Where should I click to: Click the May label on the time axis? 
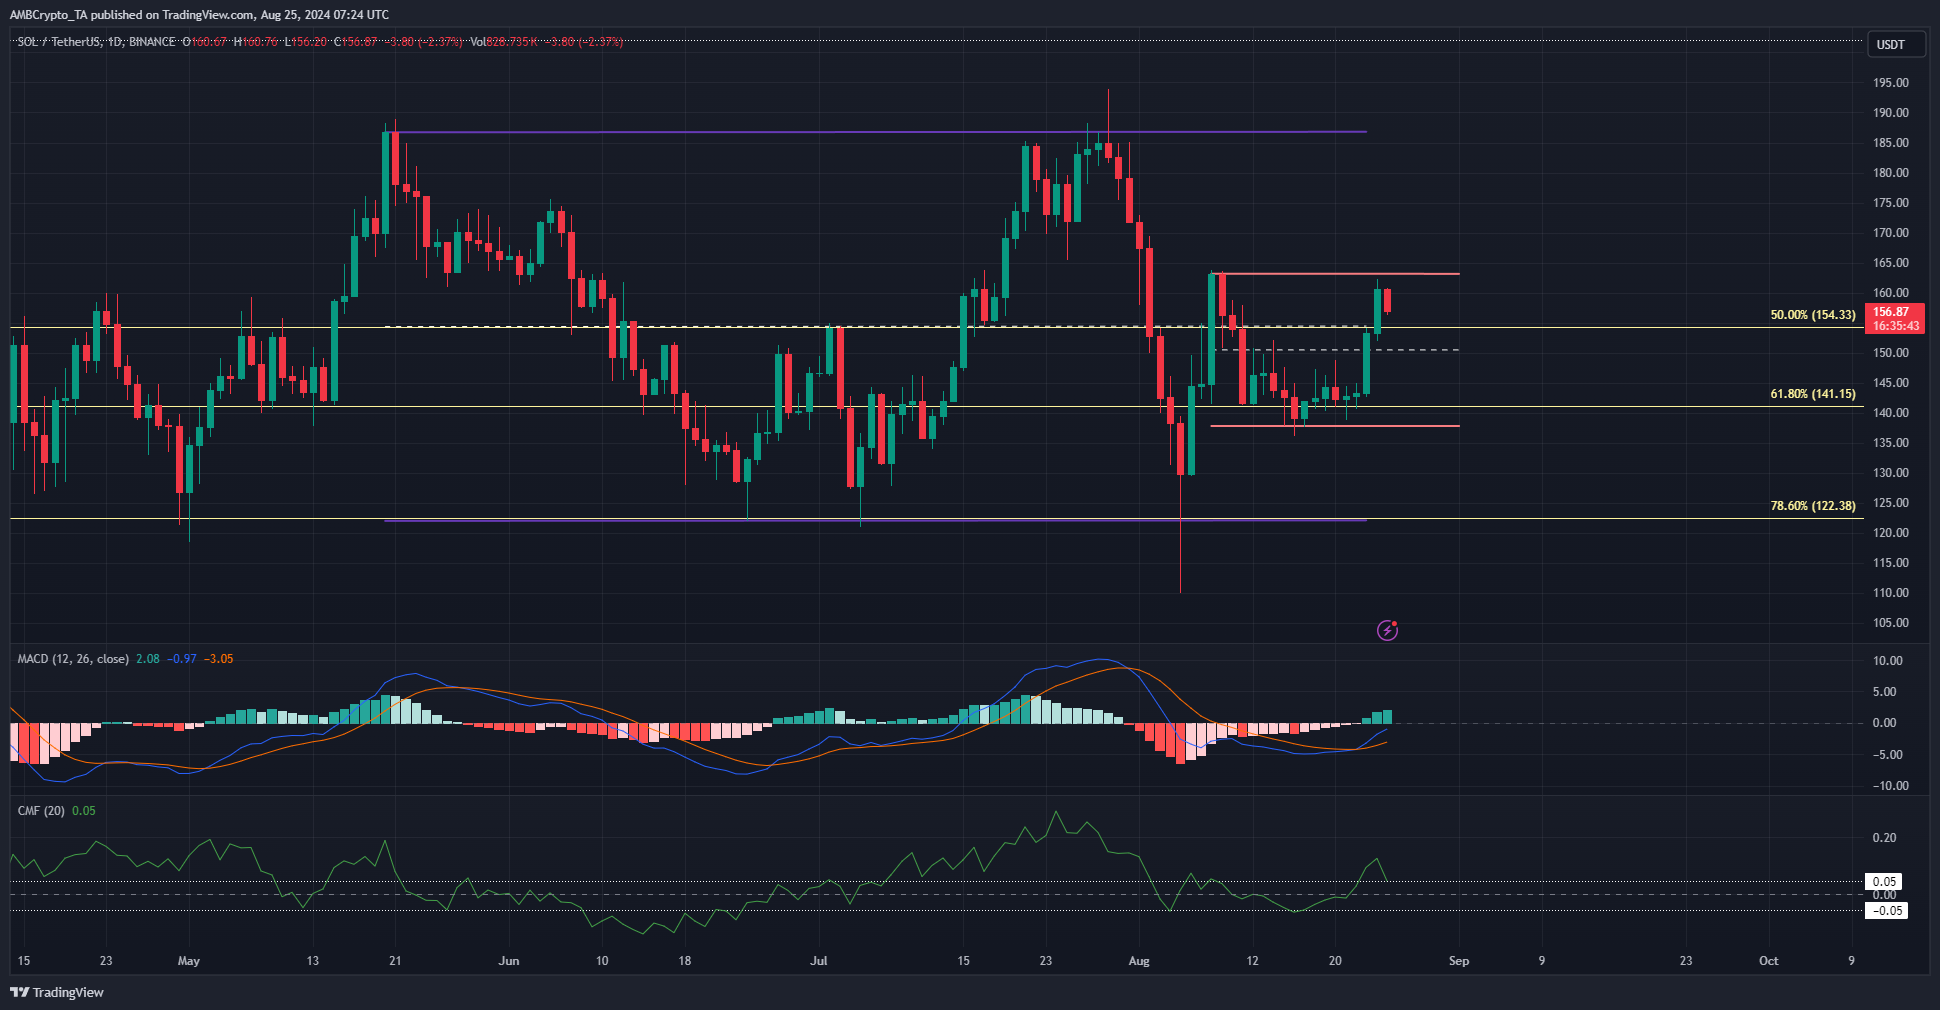tap(188, 961)
